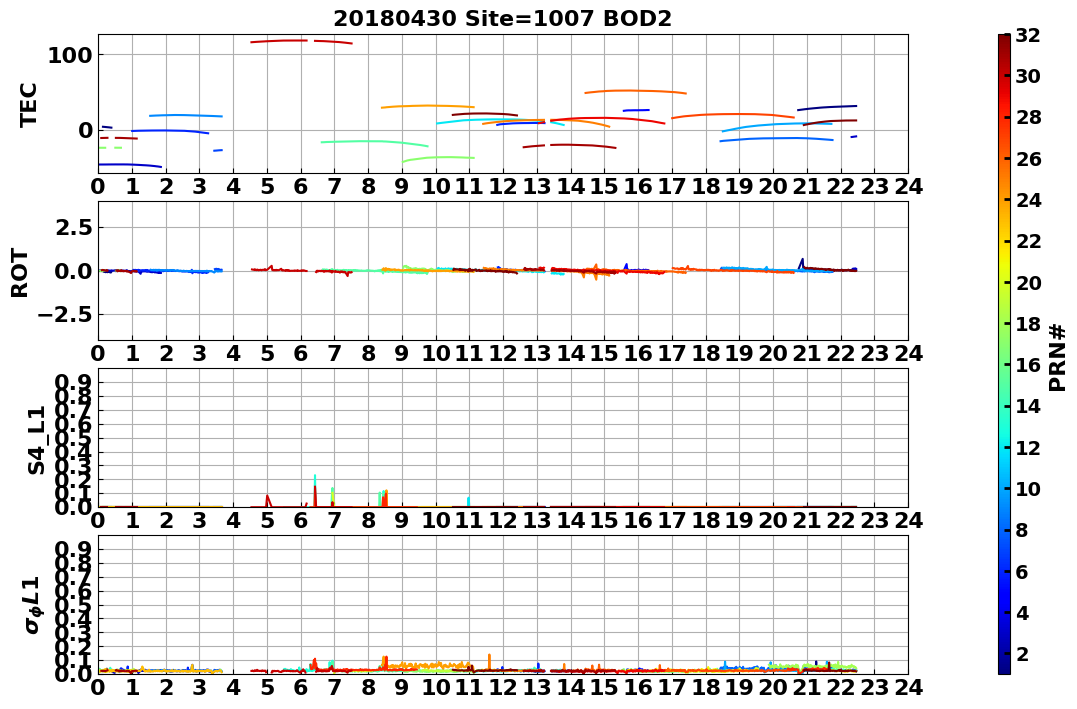The width and height of the screenshot is (1077, 709).
Task: Click the TEC panel y-tick '100'
Action: 70,55
